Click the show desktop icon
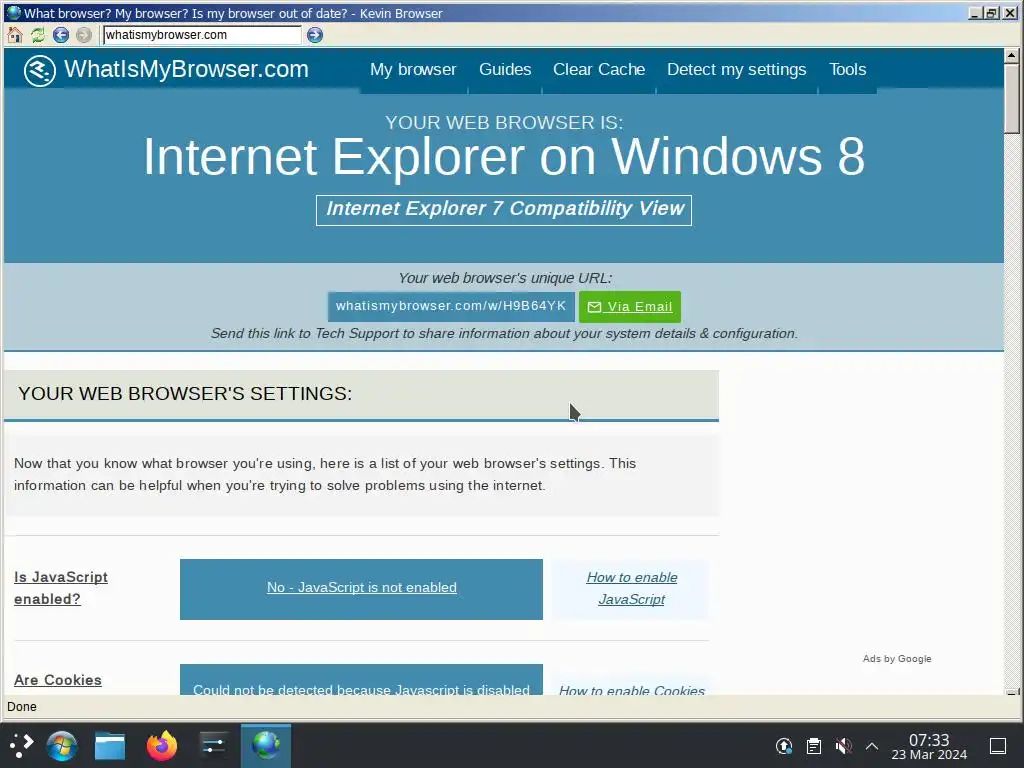1024x768 pixels. (x=998, y=745)
